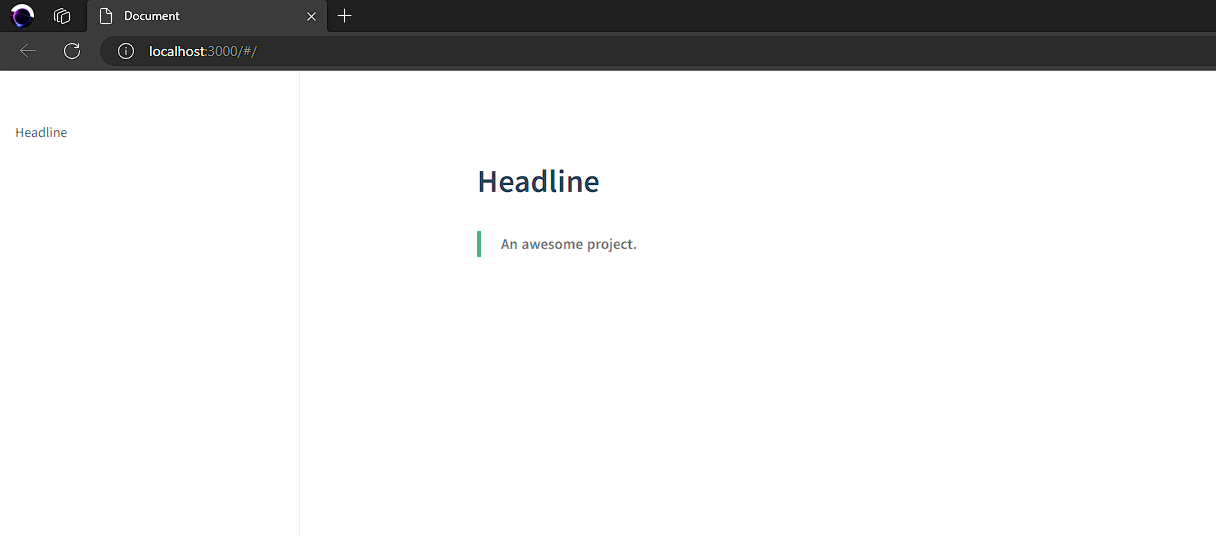Image resolution: width=1216 pixels, height=536 pixels.
Task: Open a new tab with plus button
Action: (344, 16)
